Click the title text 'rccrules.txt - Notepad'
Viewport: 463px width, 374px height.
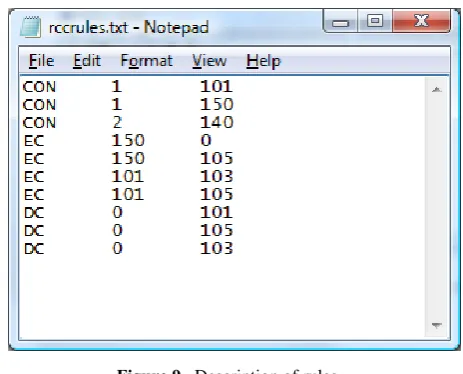coord(129,27)
